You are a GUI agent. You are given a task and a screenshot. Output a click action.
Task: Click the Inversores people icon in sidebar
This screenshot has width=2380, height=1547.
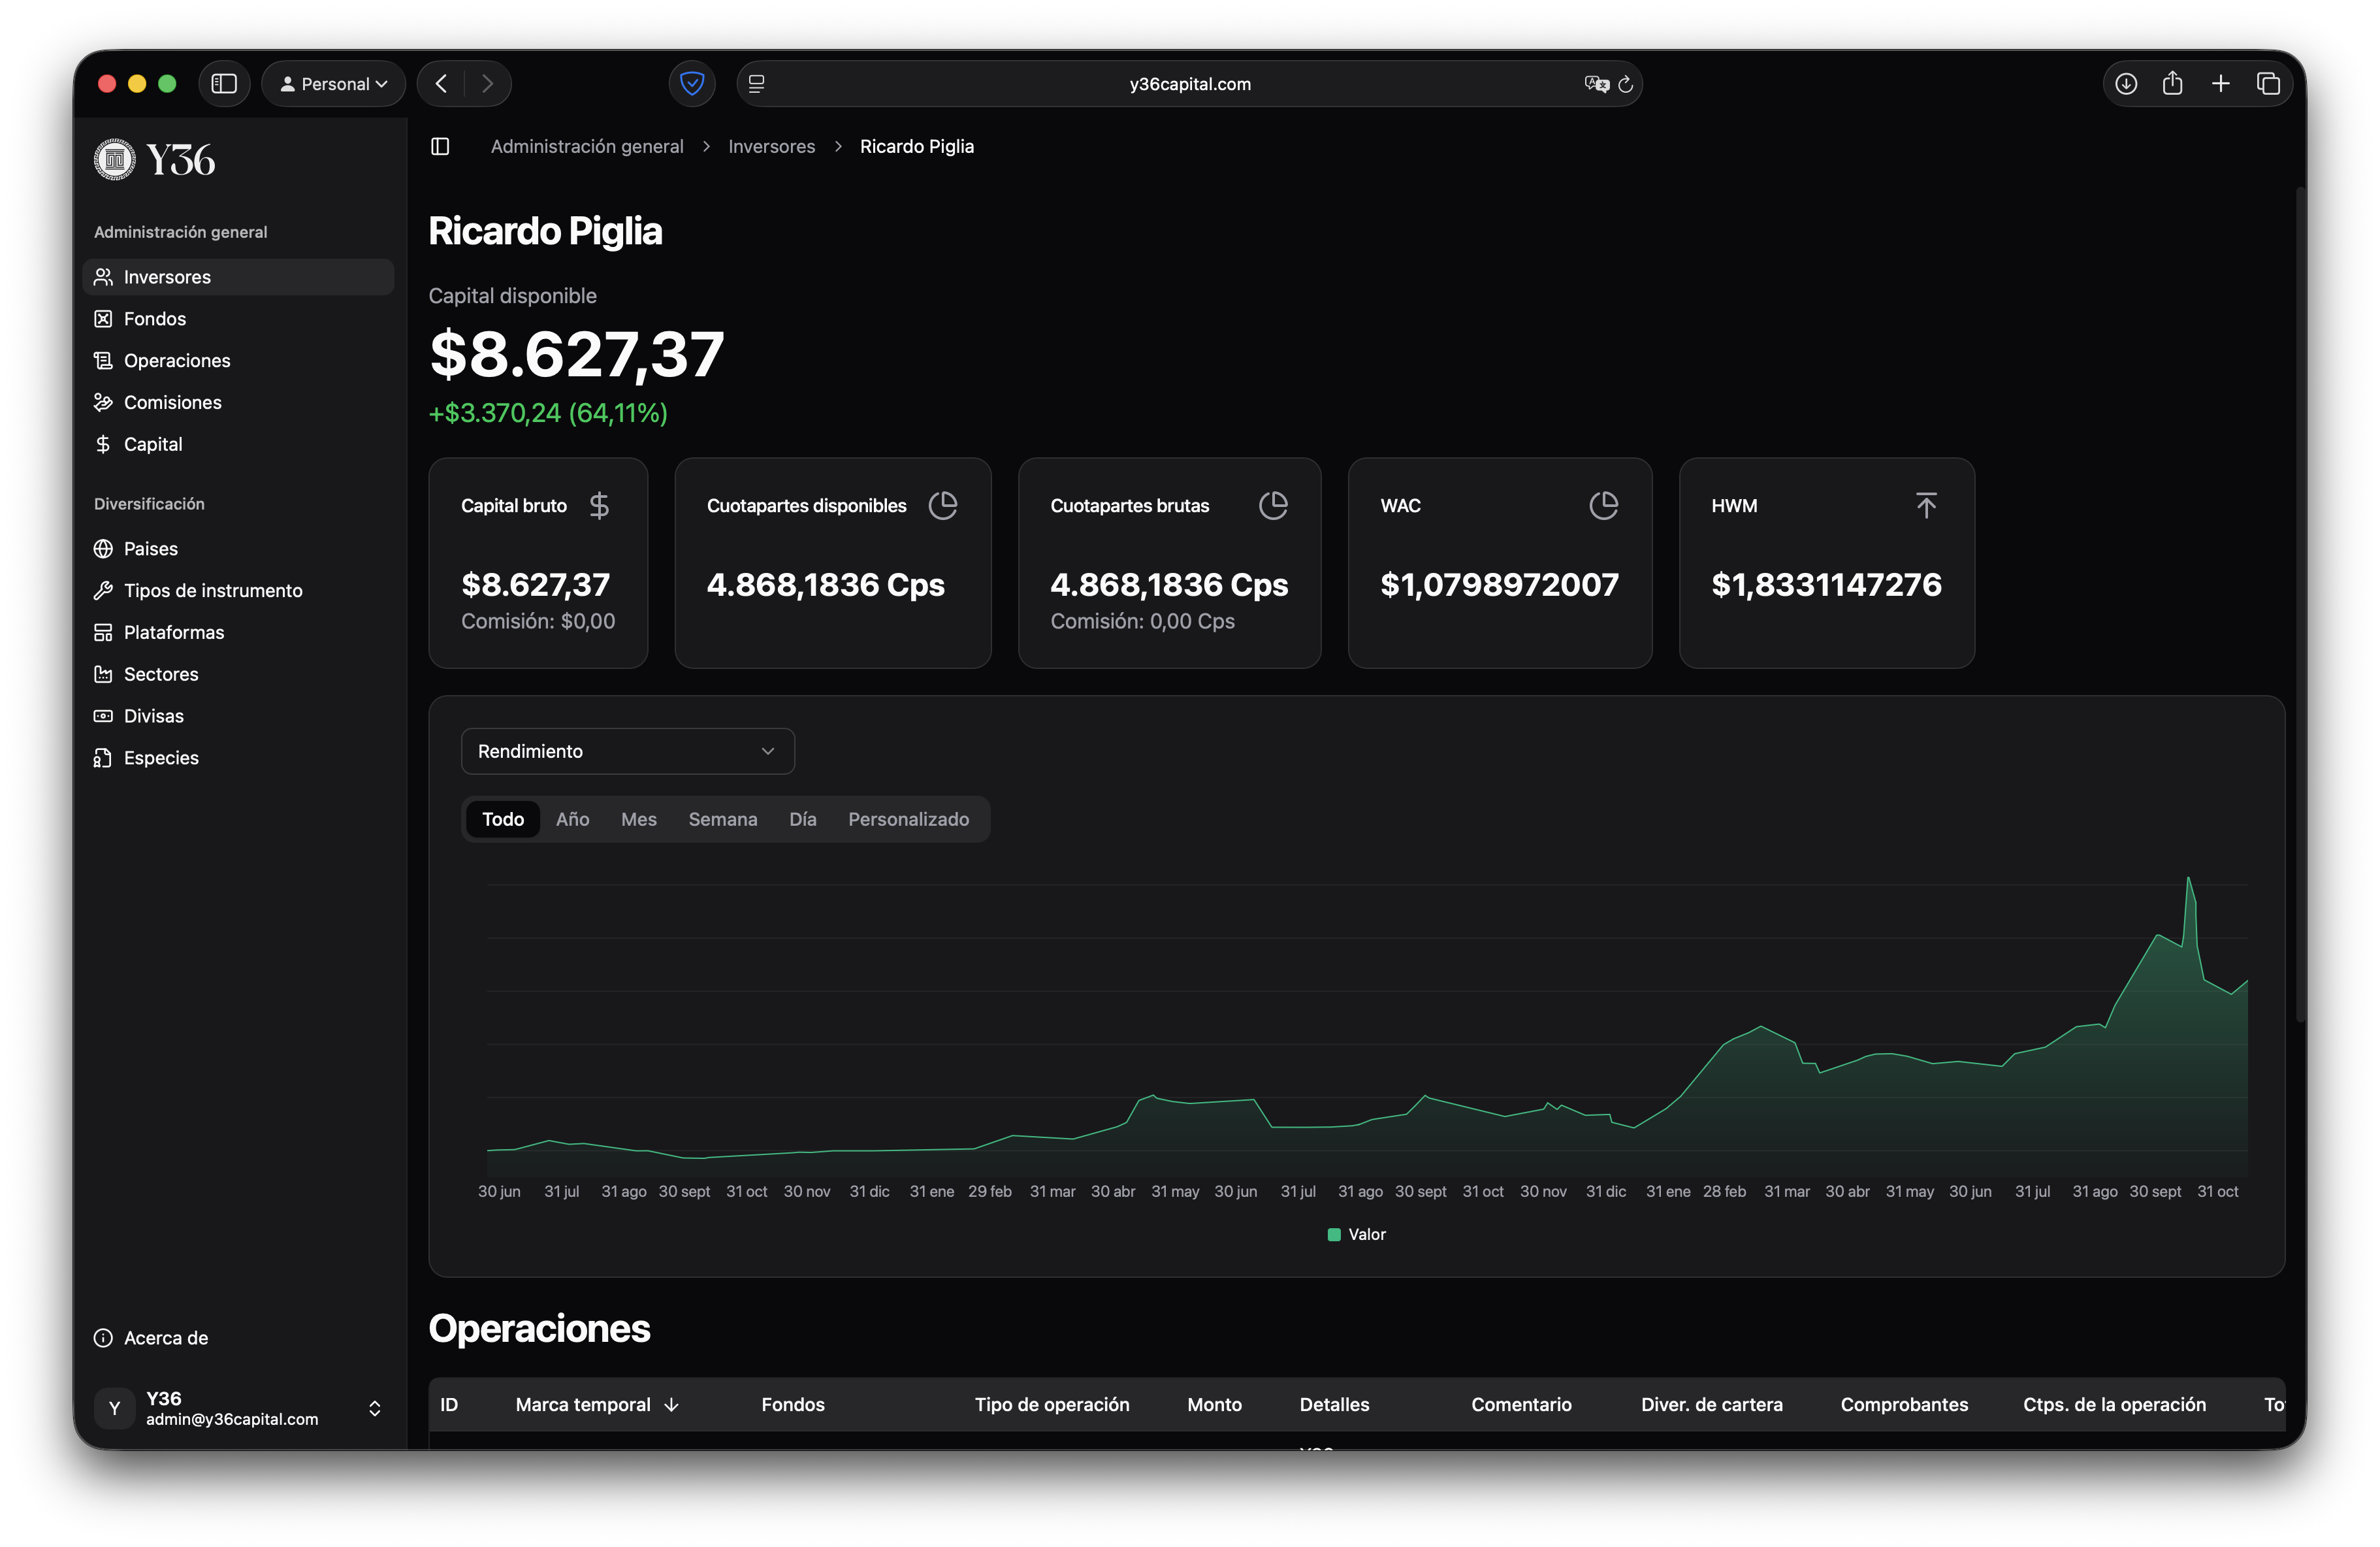103,277
